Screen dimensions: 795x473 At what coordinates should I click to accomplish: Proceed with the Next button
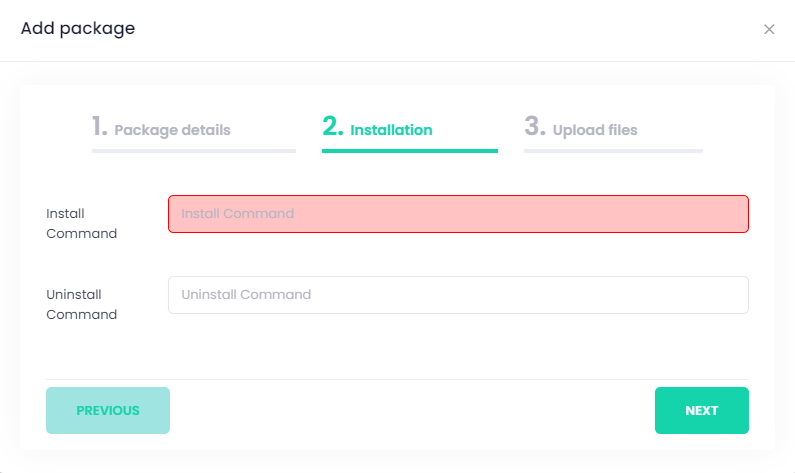701,410
